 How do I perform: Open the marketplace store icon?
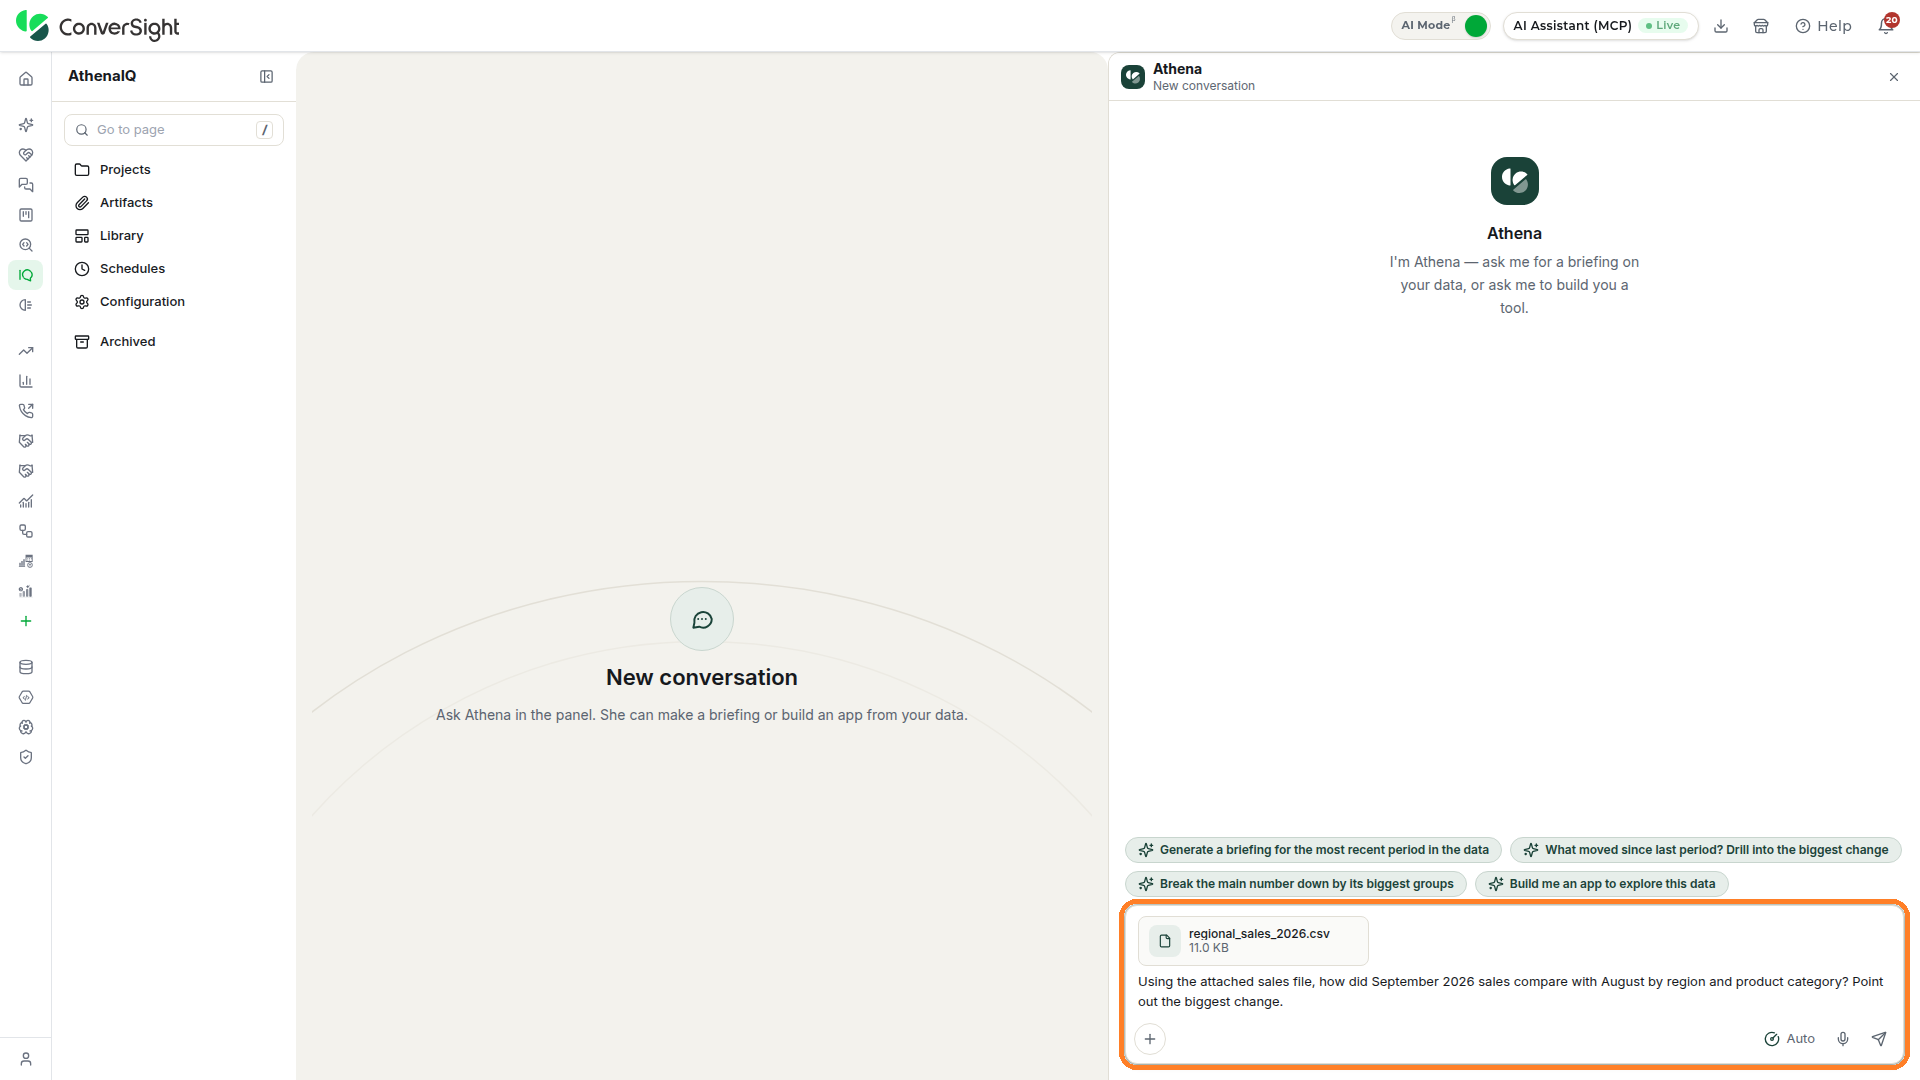pyautogui.click(x=1761, y=26)
